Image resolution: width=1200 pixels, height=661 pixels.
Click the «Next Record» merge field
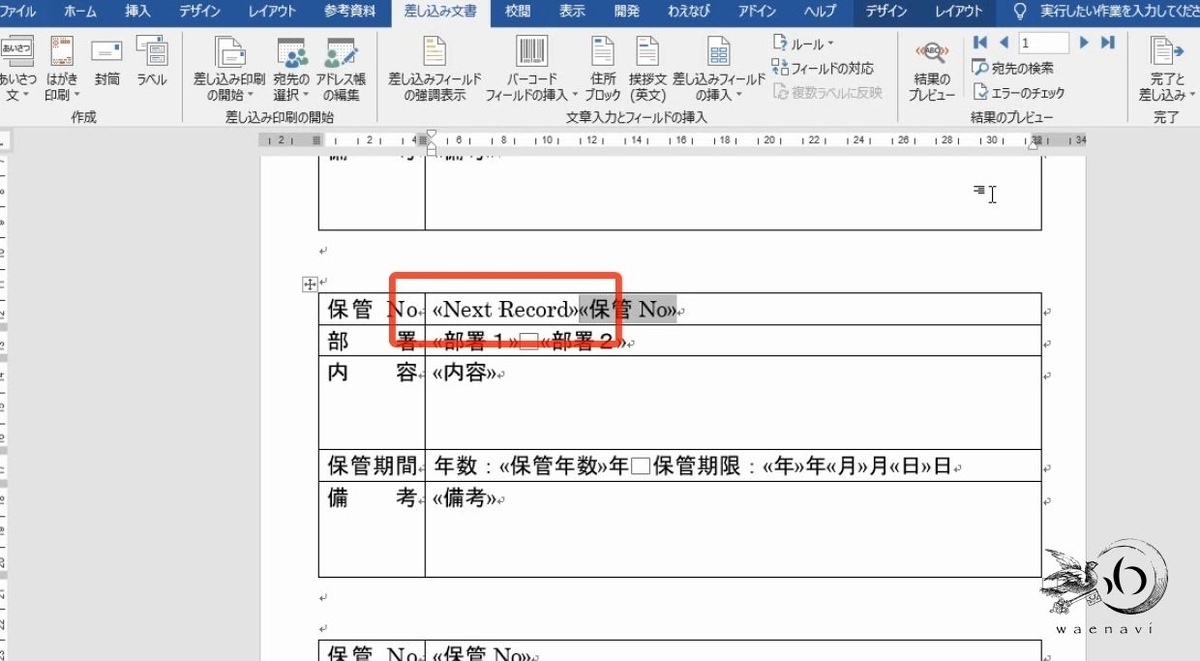pos(505,309)
